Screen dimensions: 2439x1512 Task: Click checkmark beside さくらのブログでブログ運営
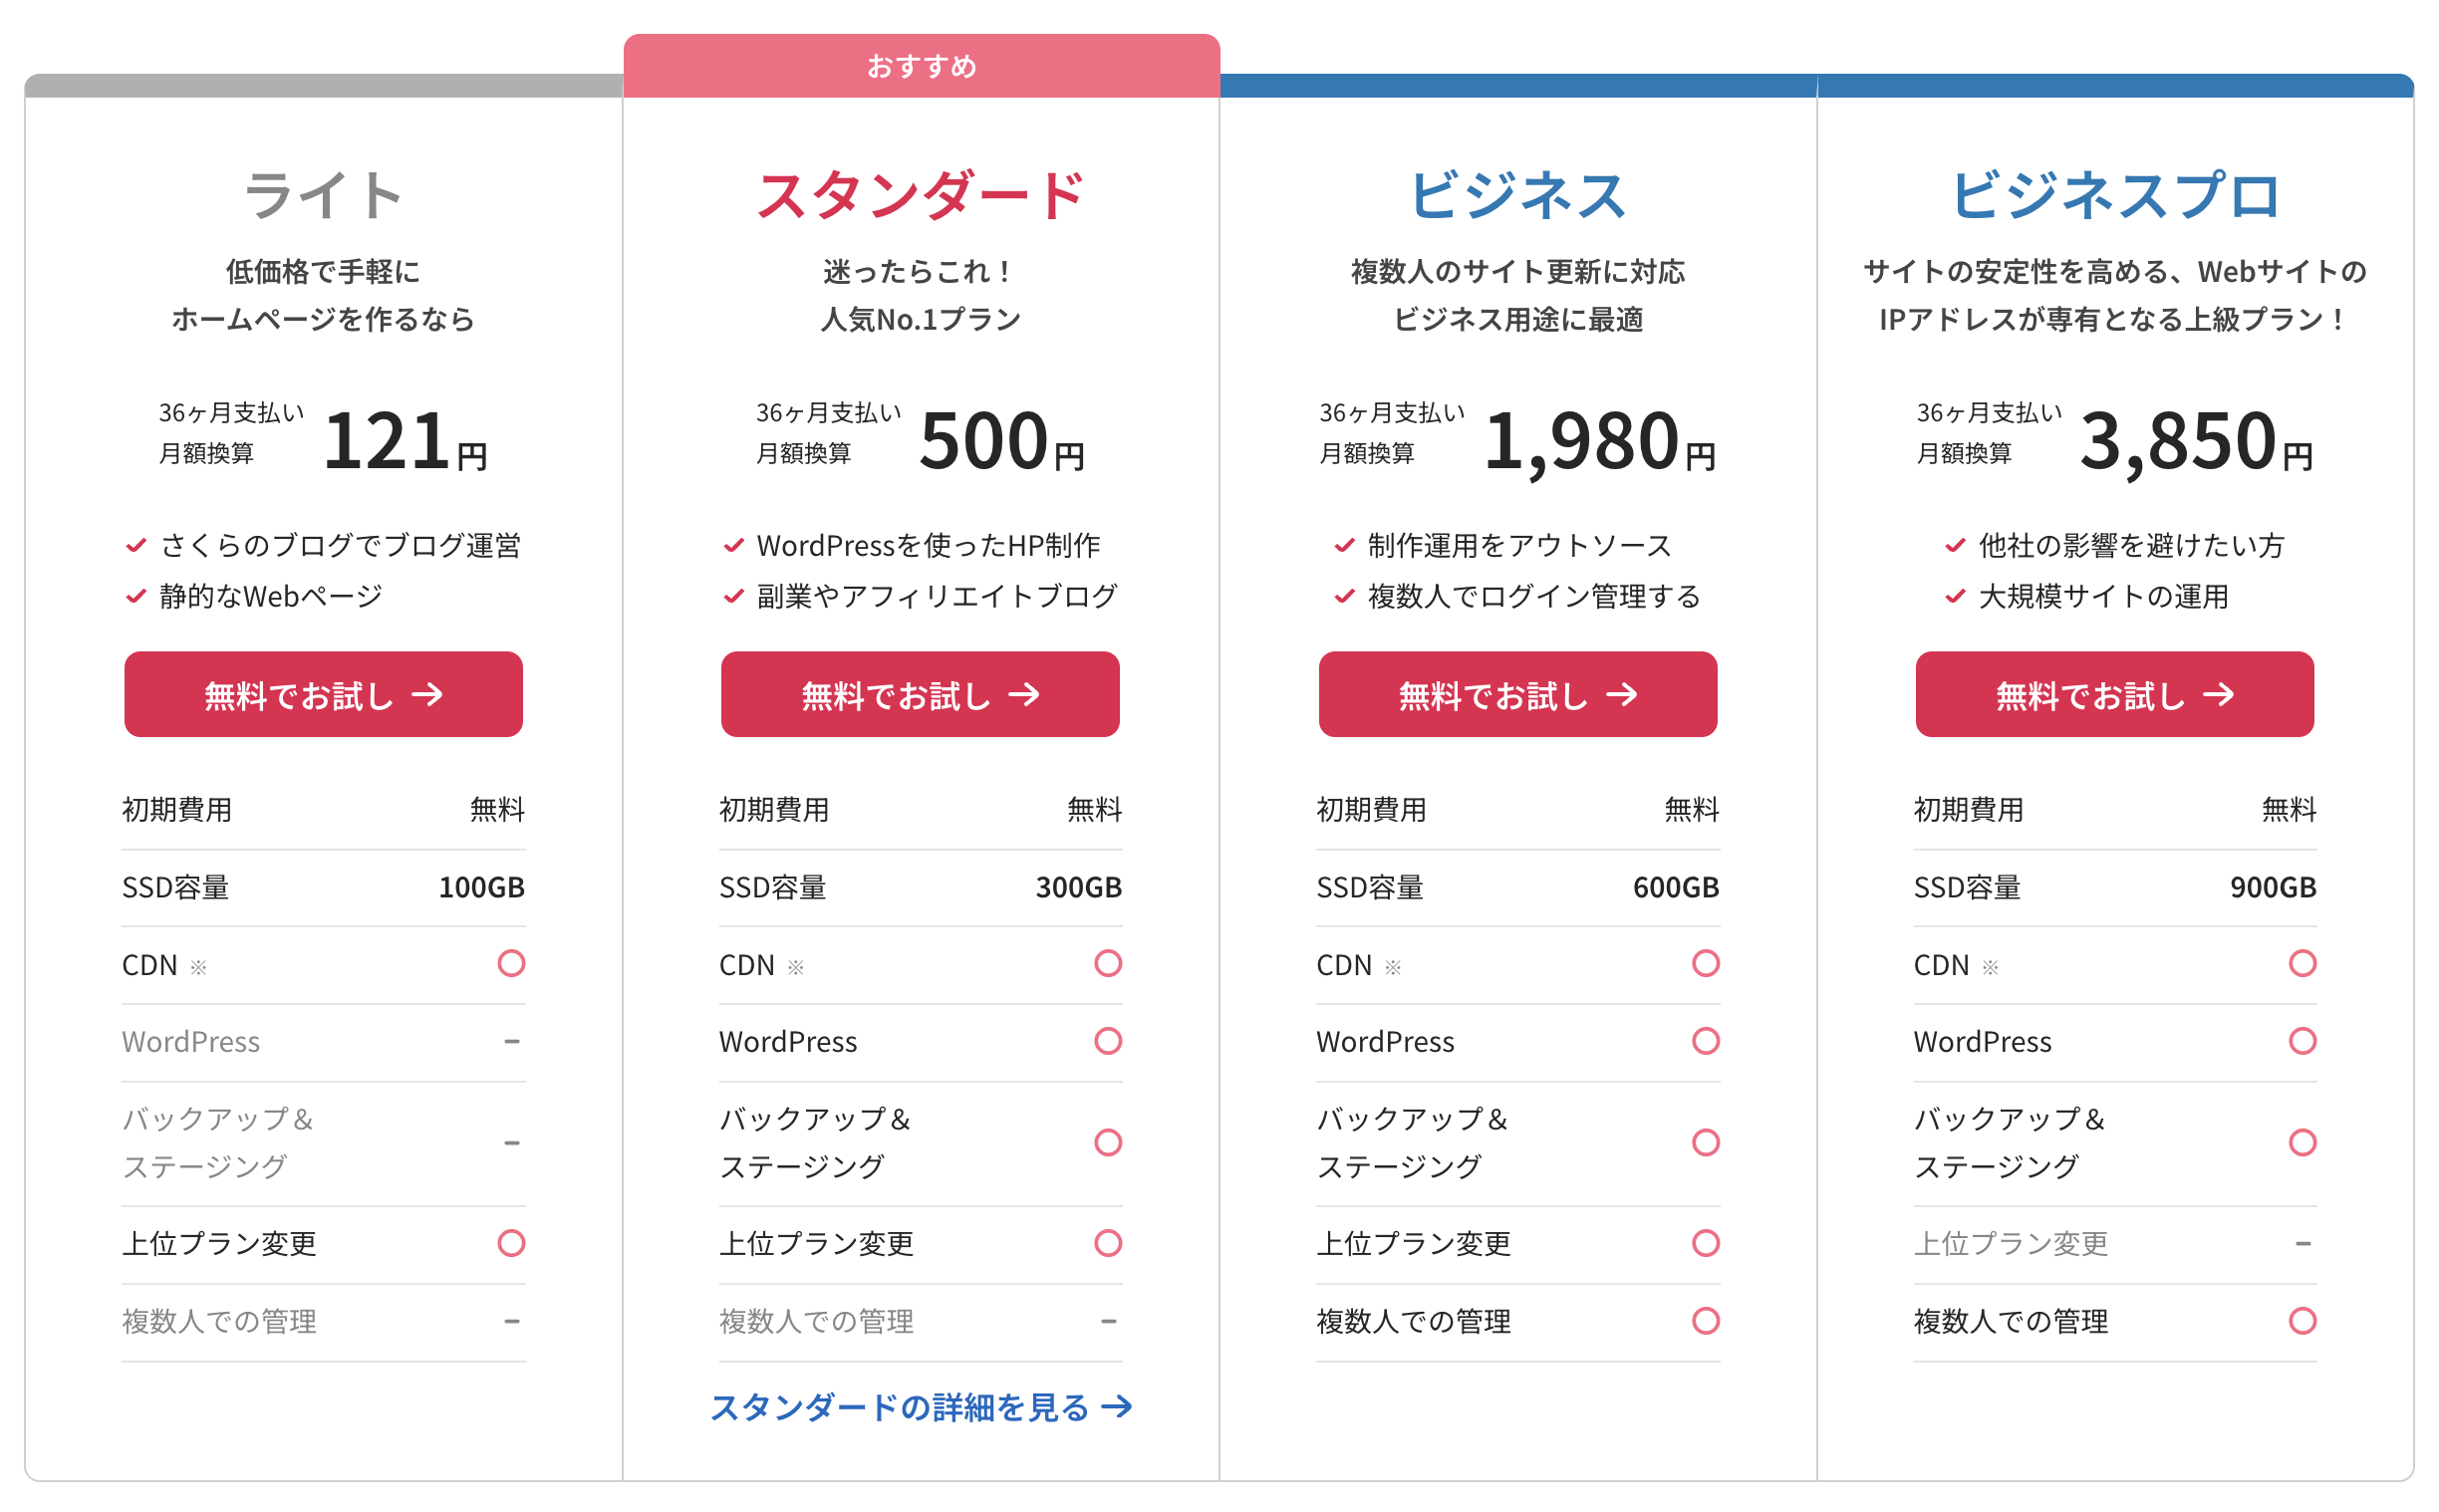[x=136, y=545]
